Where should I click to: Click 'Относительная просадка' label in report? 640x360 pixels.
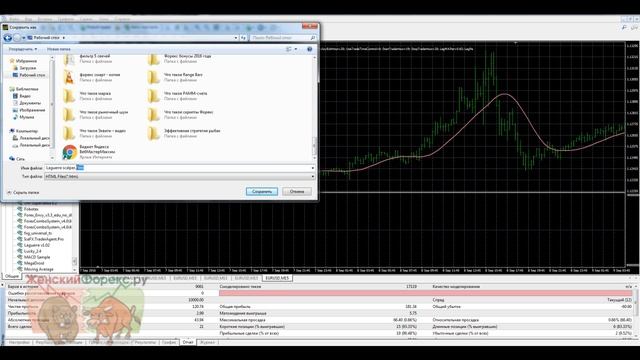click(x=456, y=320)
